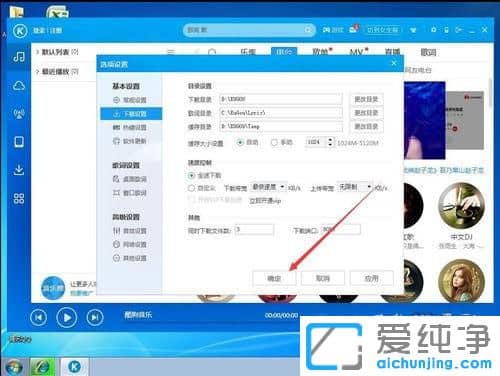This screenshot has height=376, width=500.
Task: Click 更改目录 for the 下载目录 row
Action: point(366,99)
